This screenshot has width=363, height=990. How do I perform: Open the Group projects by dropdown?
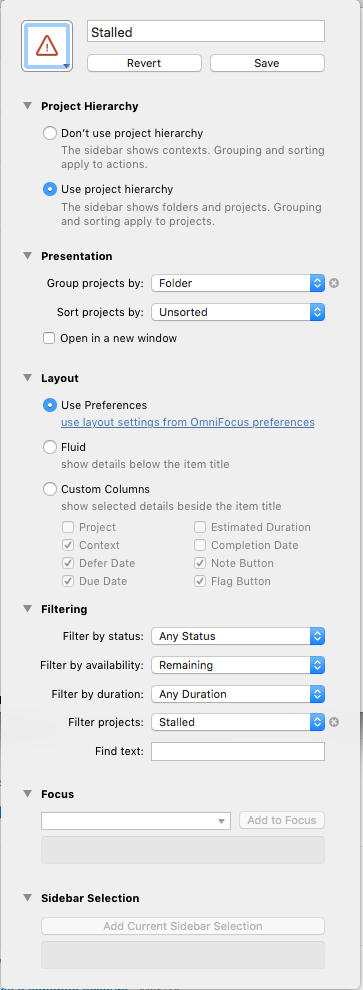(x=238, y=283)
